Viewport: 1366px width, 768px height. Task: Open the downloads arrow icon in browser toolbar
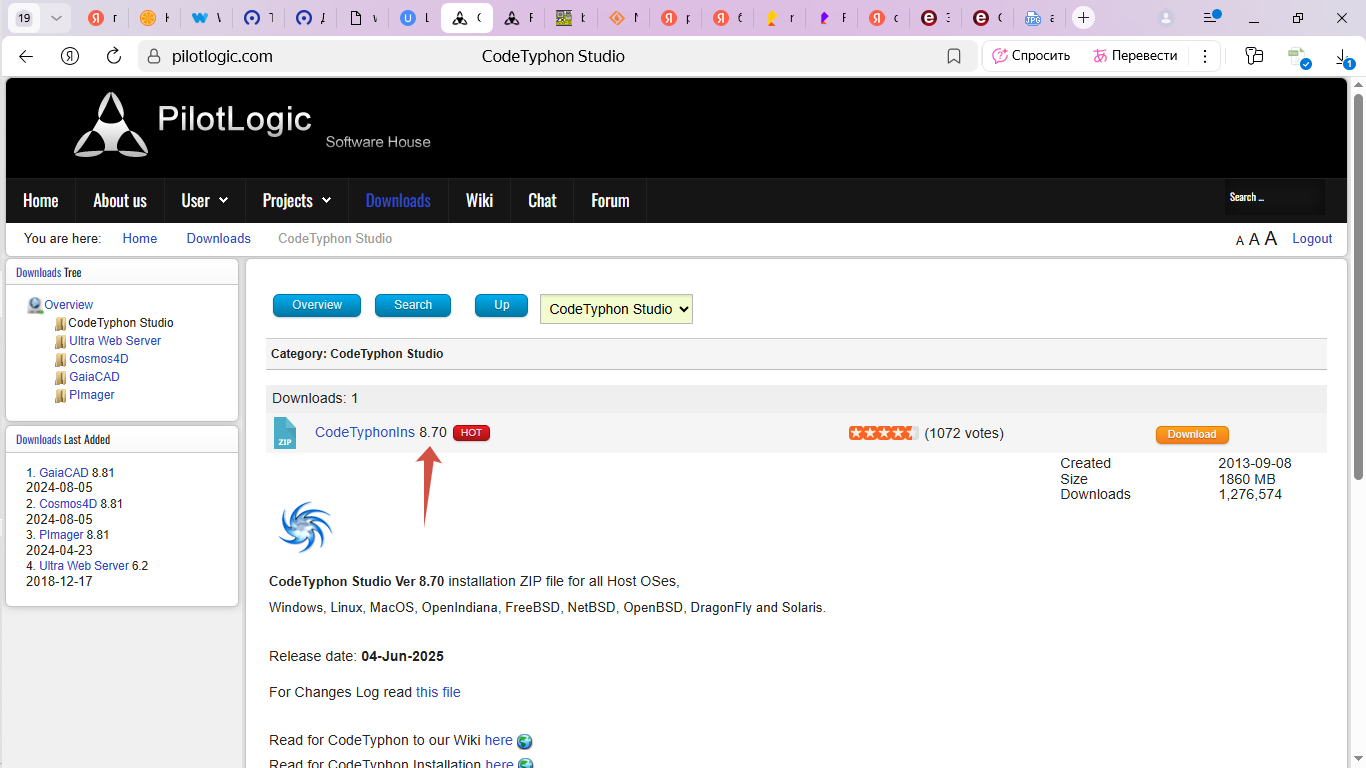tap(1344, 57)
